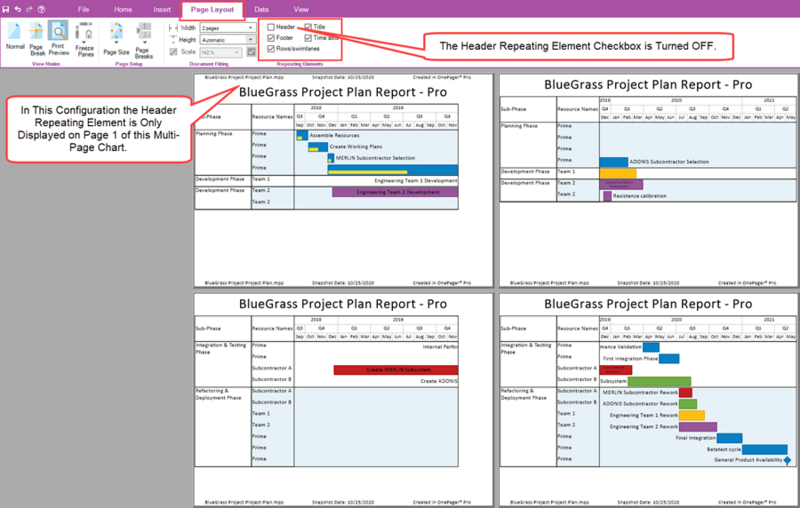Open the Help question mark icon
800x508 pixels.
[x=42, y=9]
